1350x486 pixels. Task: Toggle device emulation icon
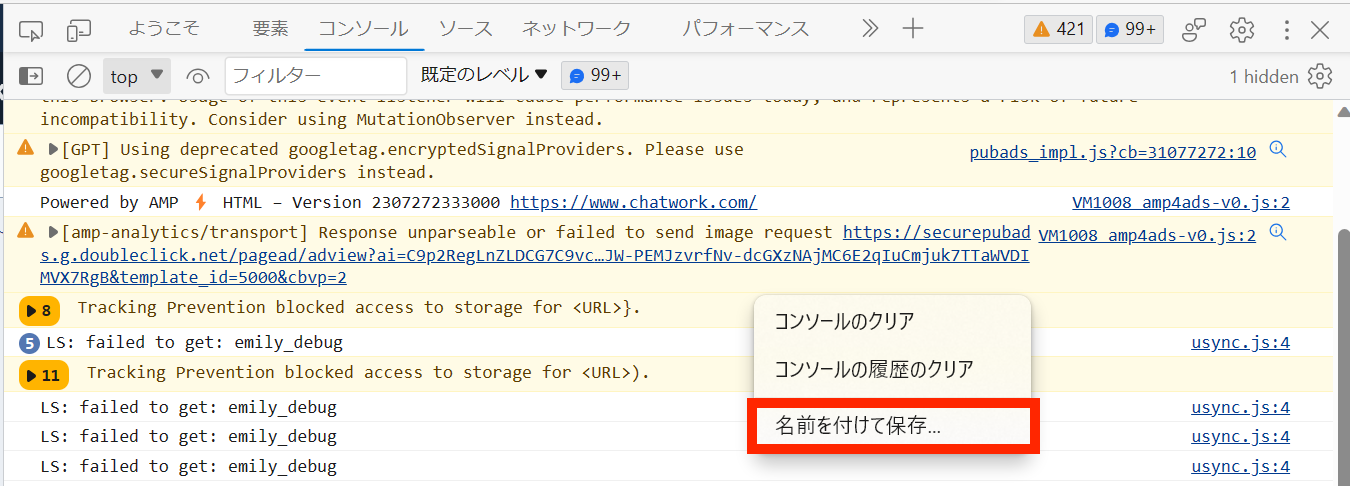tap(79, 30)
